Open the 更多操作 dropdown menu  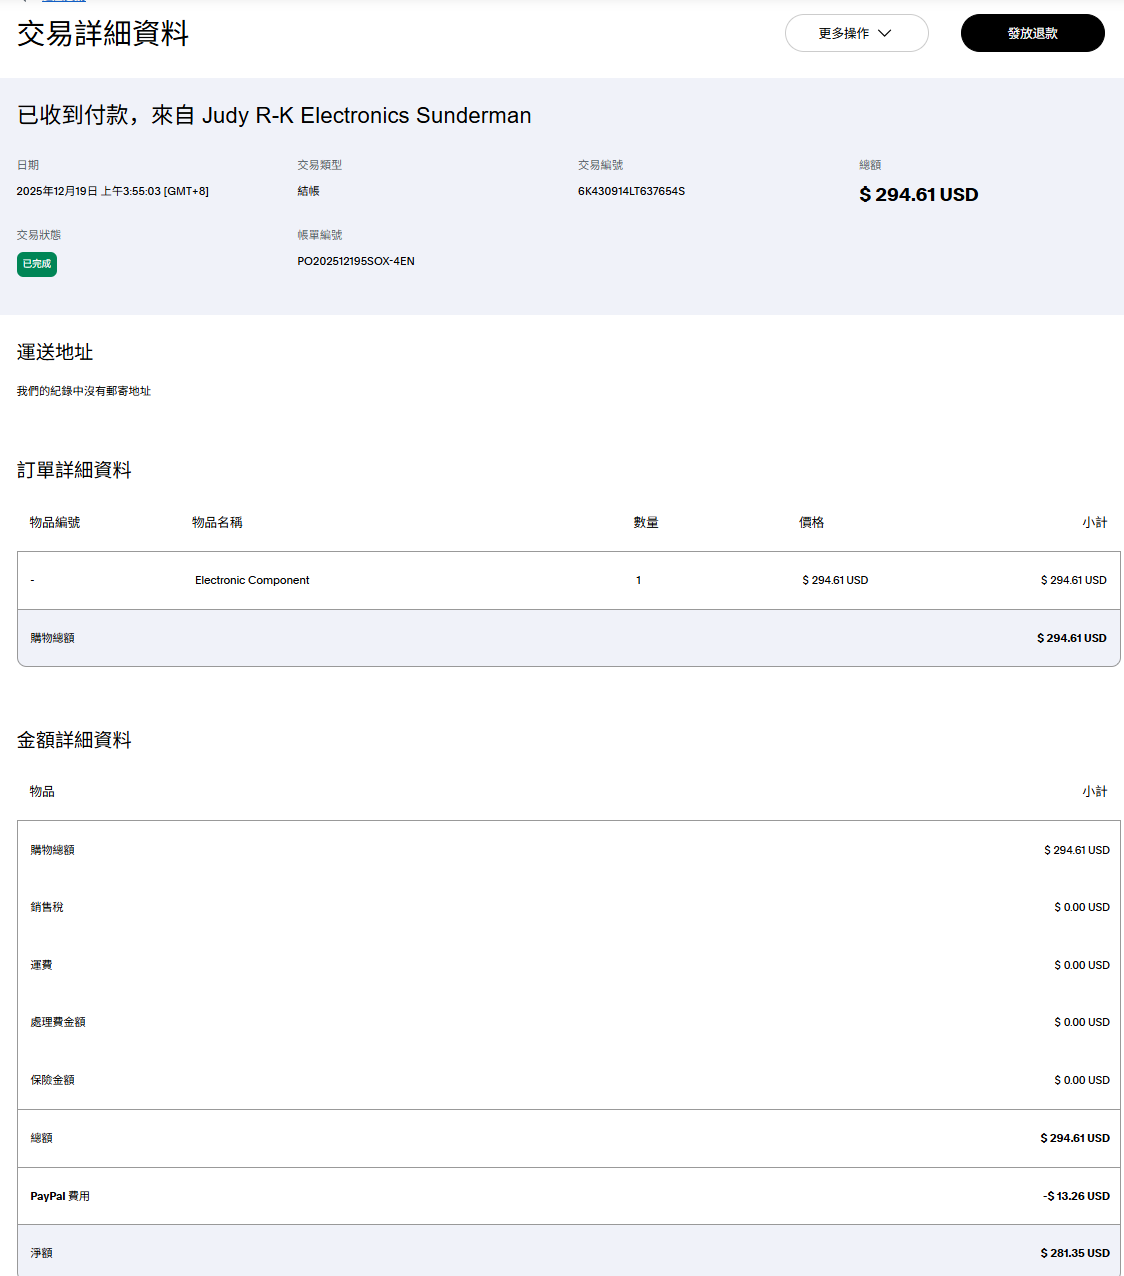pos(856,33)
